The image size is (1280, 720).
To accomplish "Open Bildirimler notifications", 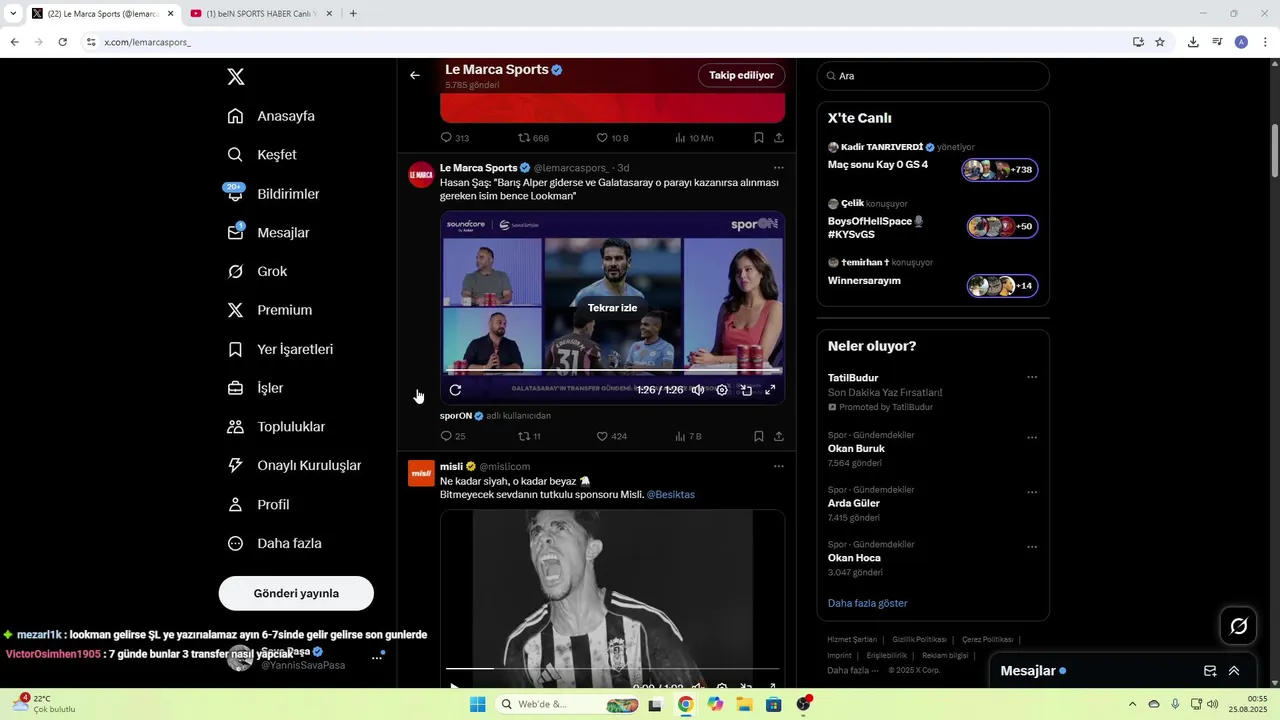I will point(273,194).
